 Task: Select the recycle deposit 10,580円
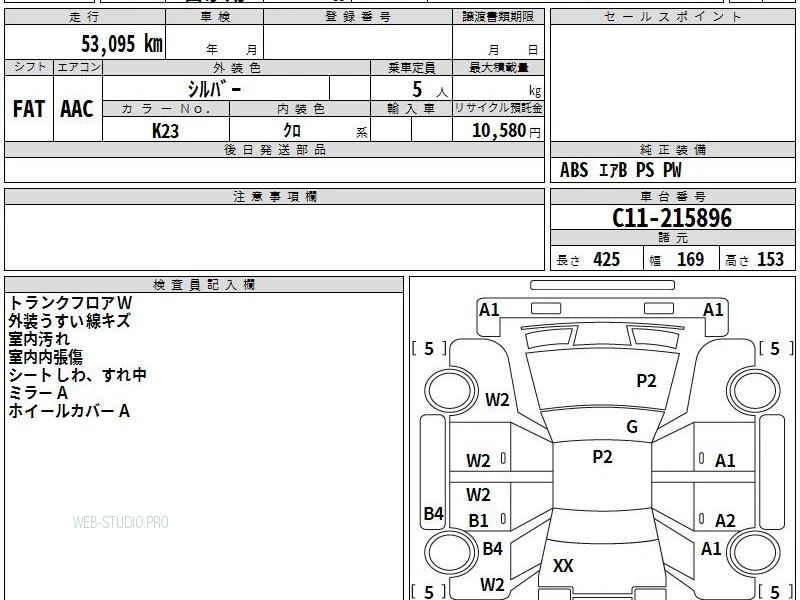pyautogui.click(x=506, y=131)
